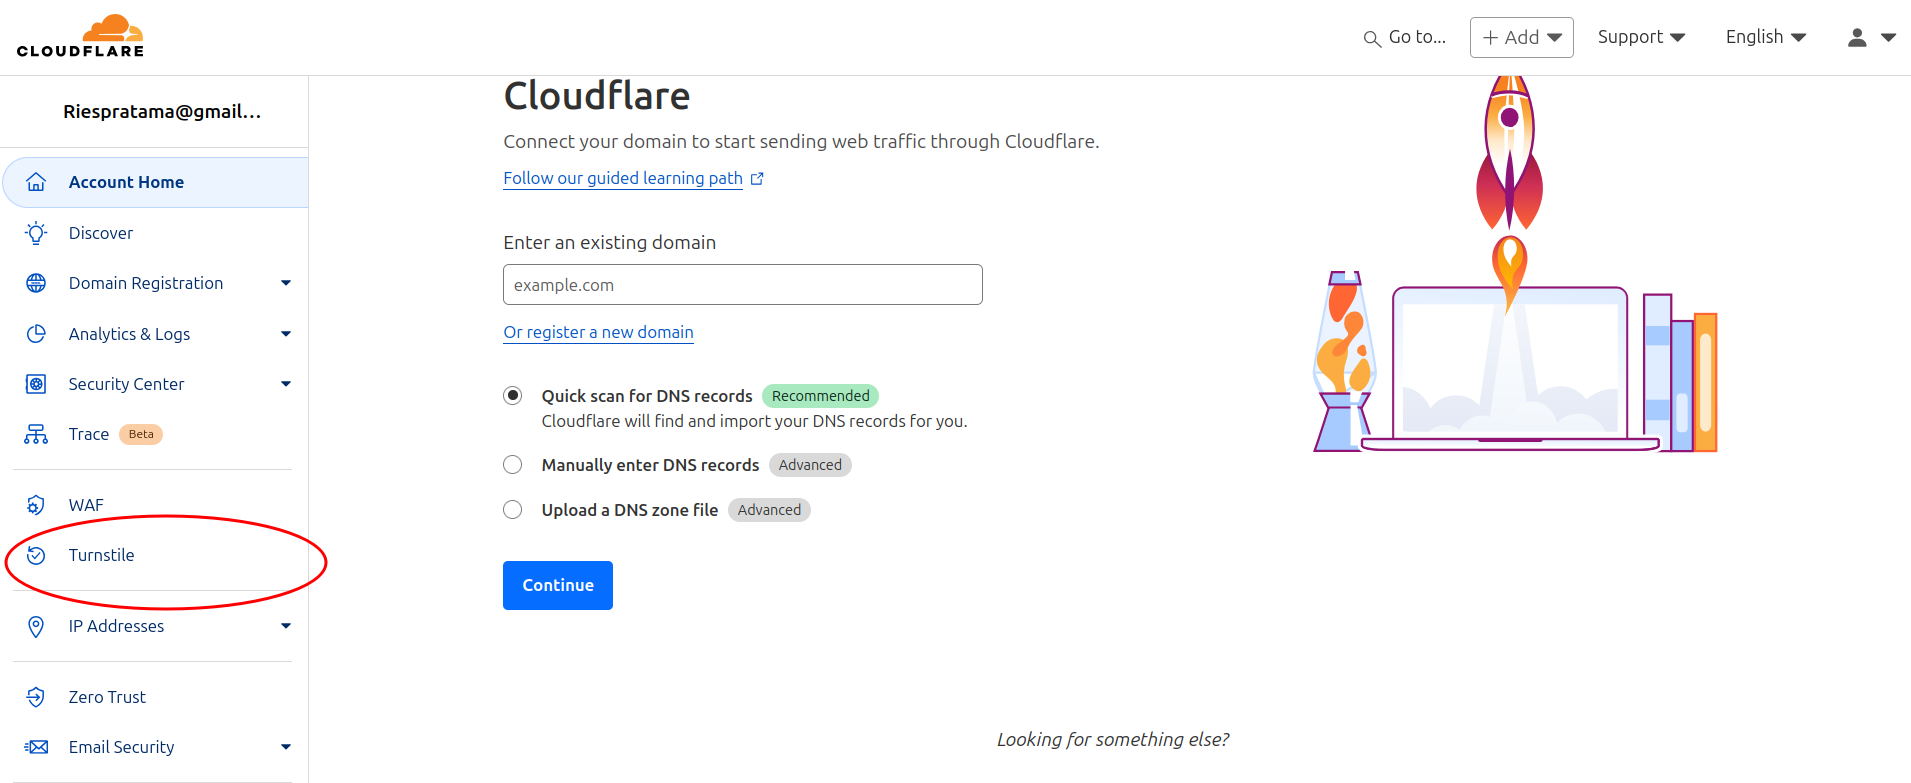Viewport: 1911px width, 783px height.
Task: Click the Discover lightbulb icon
Action: pos(36,233)
